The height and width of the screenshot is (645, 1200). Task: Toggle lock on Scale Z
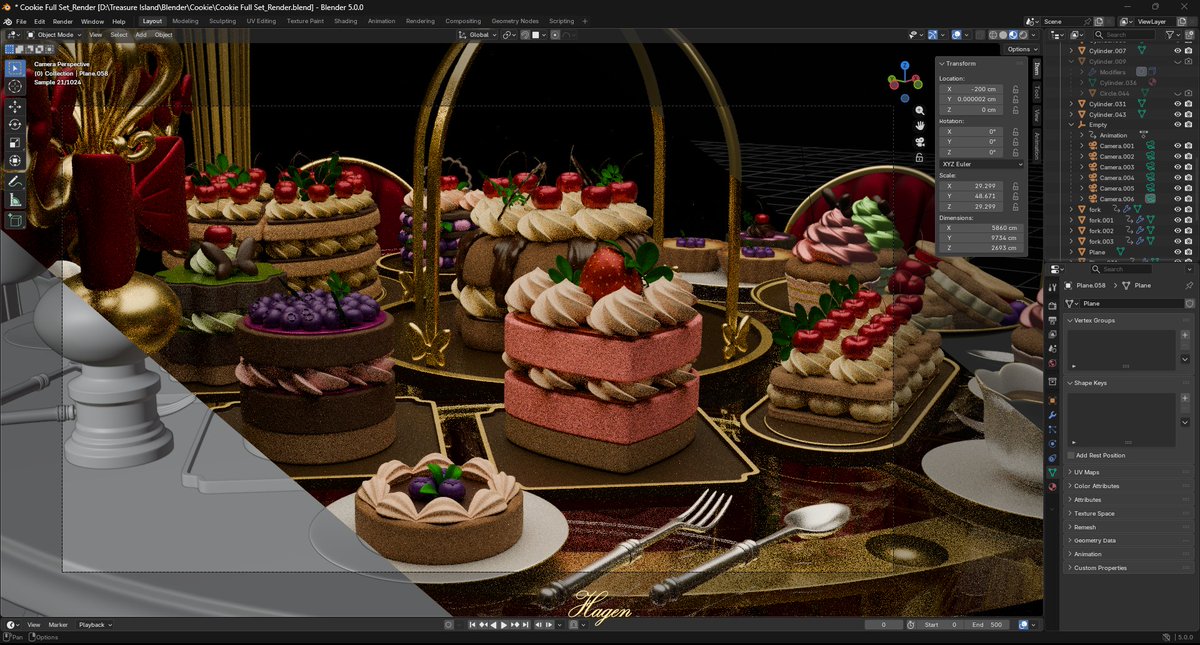click(x=1015, y=205)
